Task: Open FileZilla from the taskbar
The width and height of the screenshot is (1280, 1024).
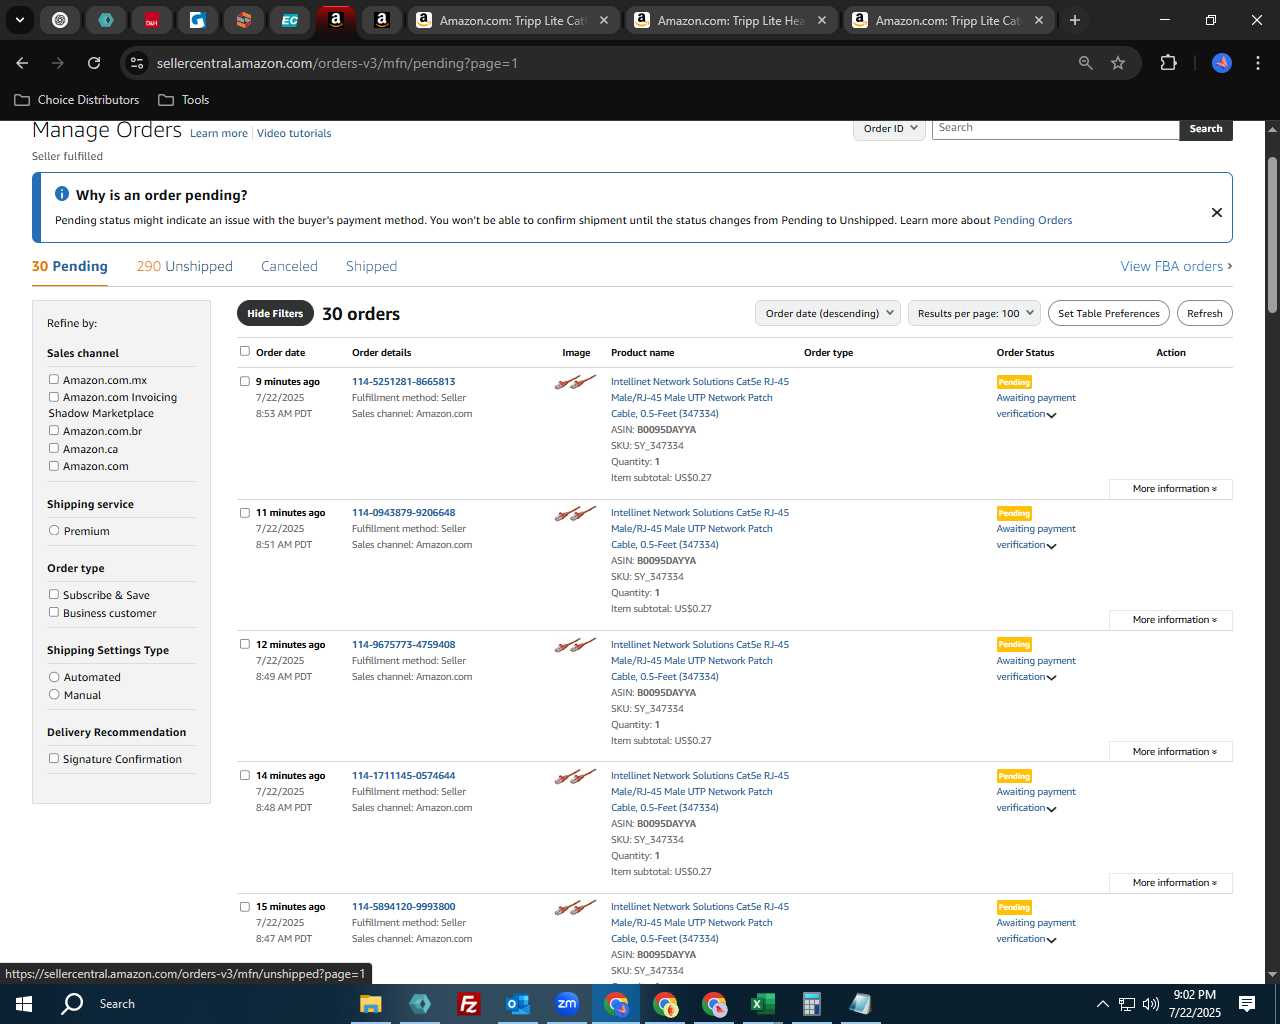Action: pos(468,1004)
